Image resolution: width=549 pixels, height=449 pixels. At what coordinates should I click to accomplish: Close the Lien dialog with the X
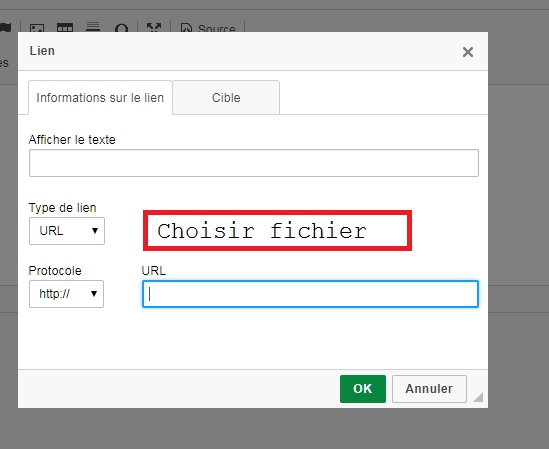coord(468,52)
